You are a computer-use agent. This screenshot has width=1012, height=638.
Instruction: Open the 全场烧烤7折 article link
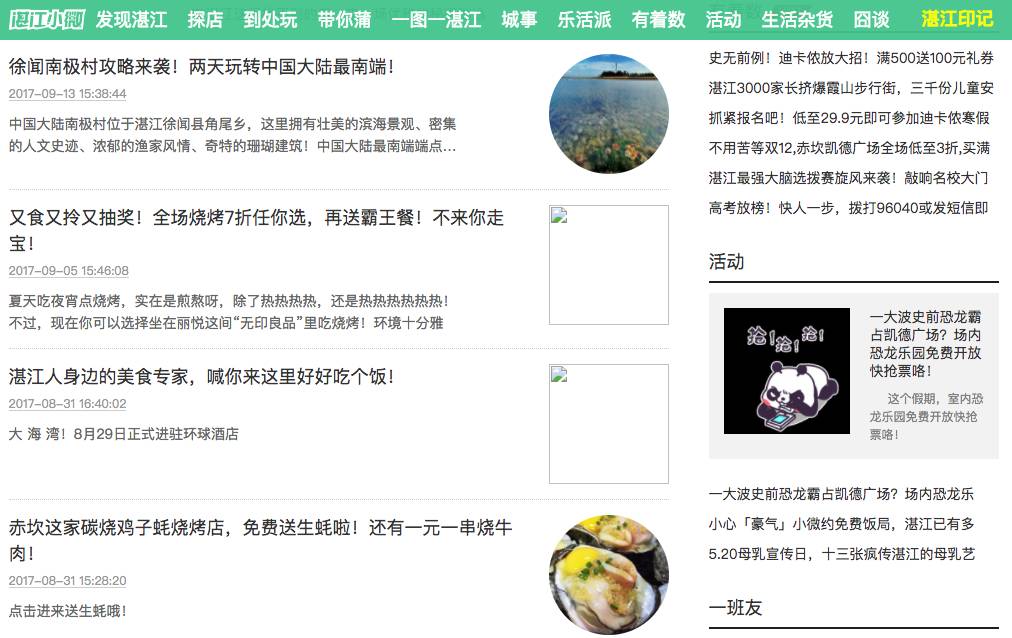(251, 221)
